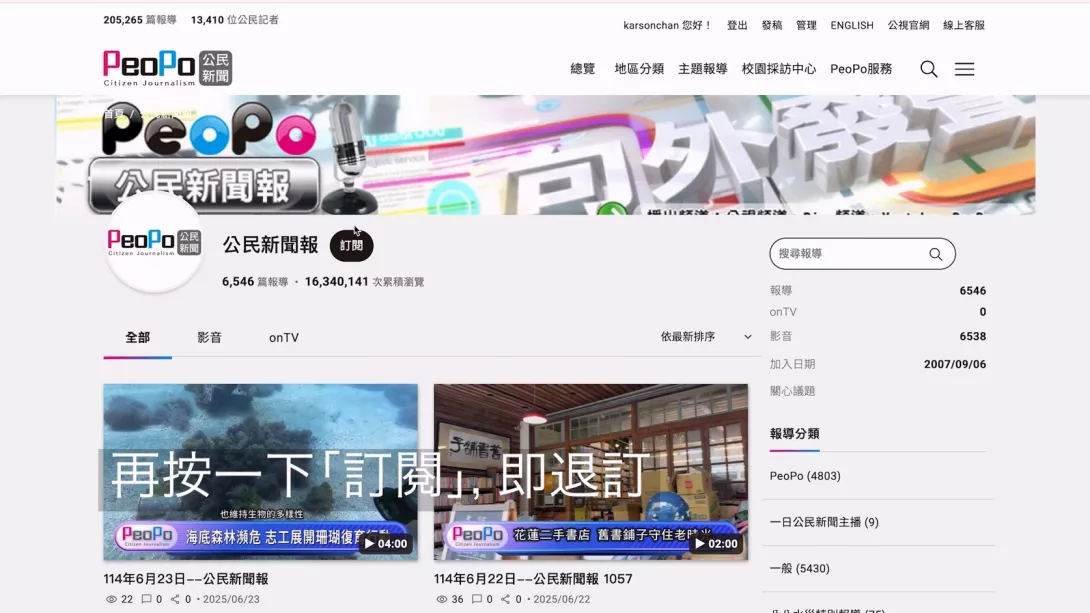This screenshot has width=1090, height=613.
Task: Filter by 一日公民新聞主播 (9) category
Action: click(824, 522)
